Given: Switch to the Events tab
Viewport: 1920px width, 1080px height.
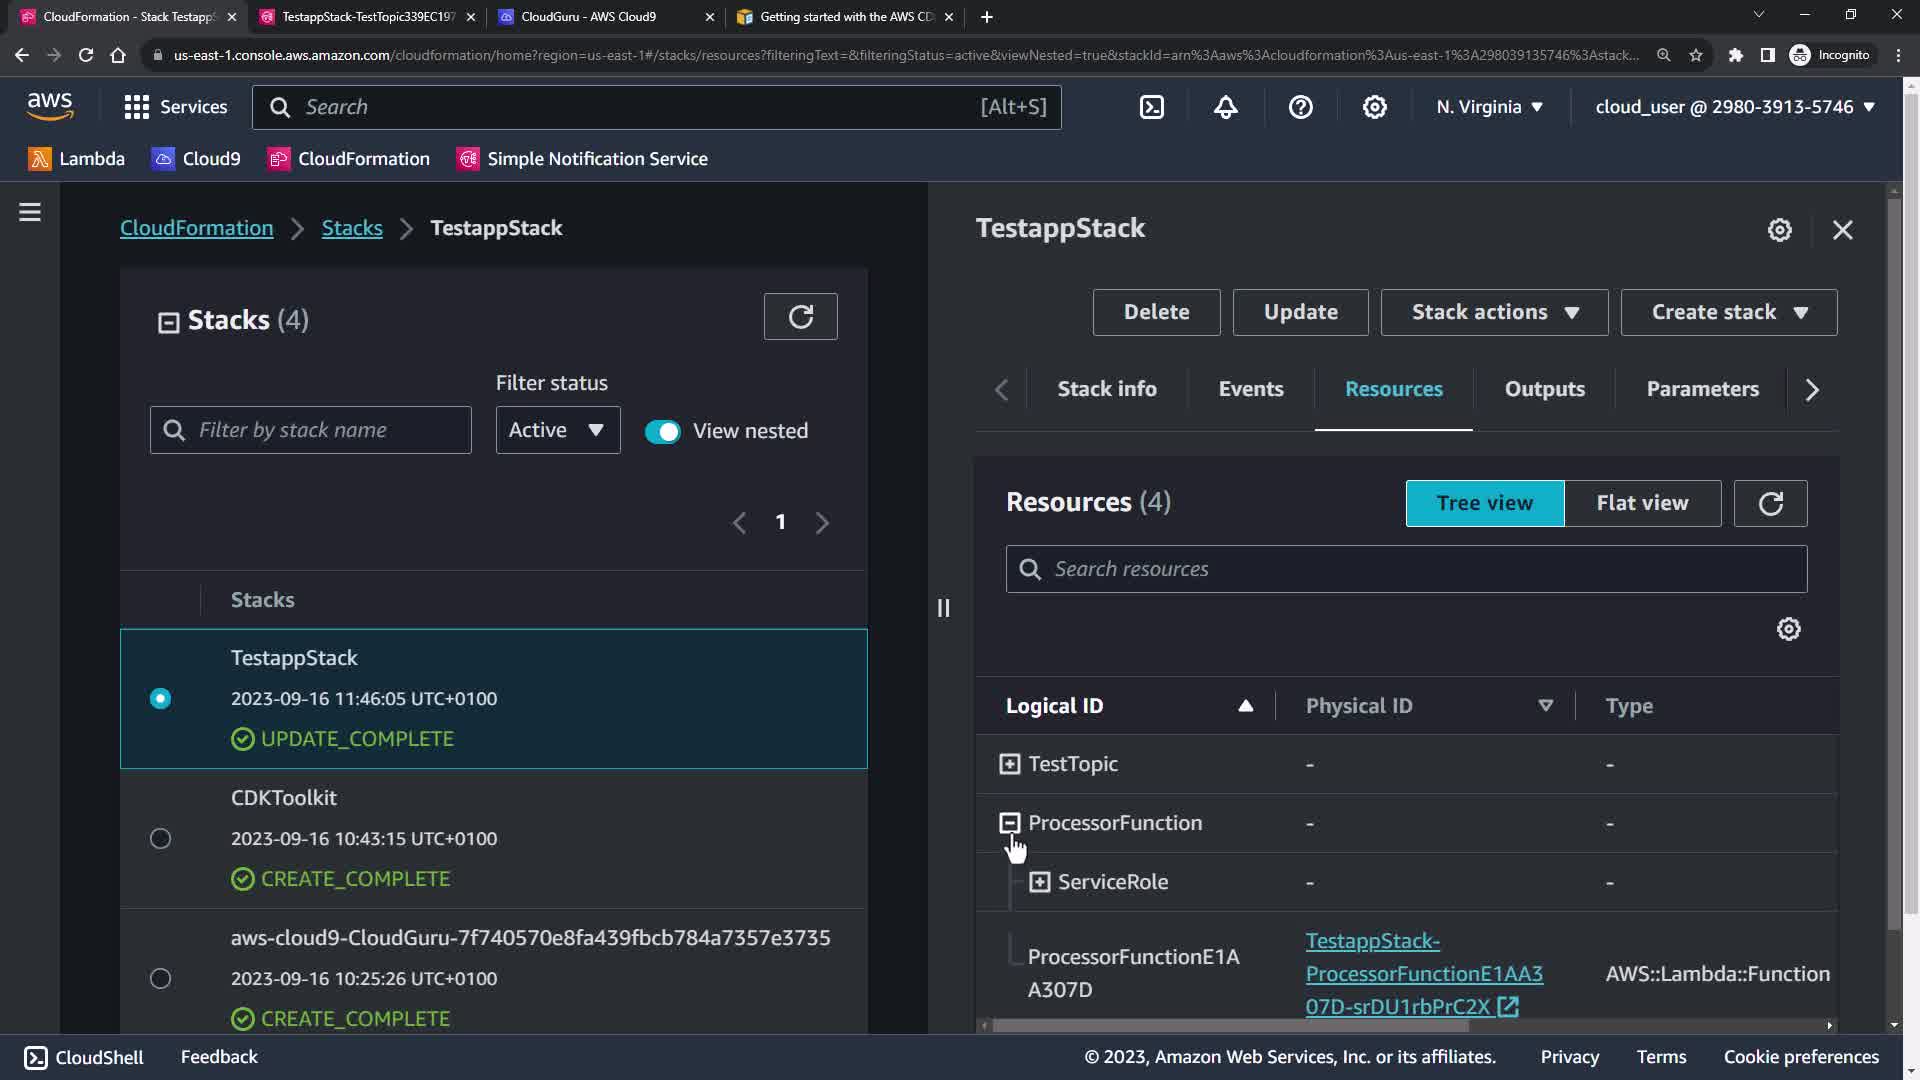Looking at the screenshot, I should point(1250,389).
